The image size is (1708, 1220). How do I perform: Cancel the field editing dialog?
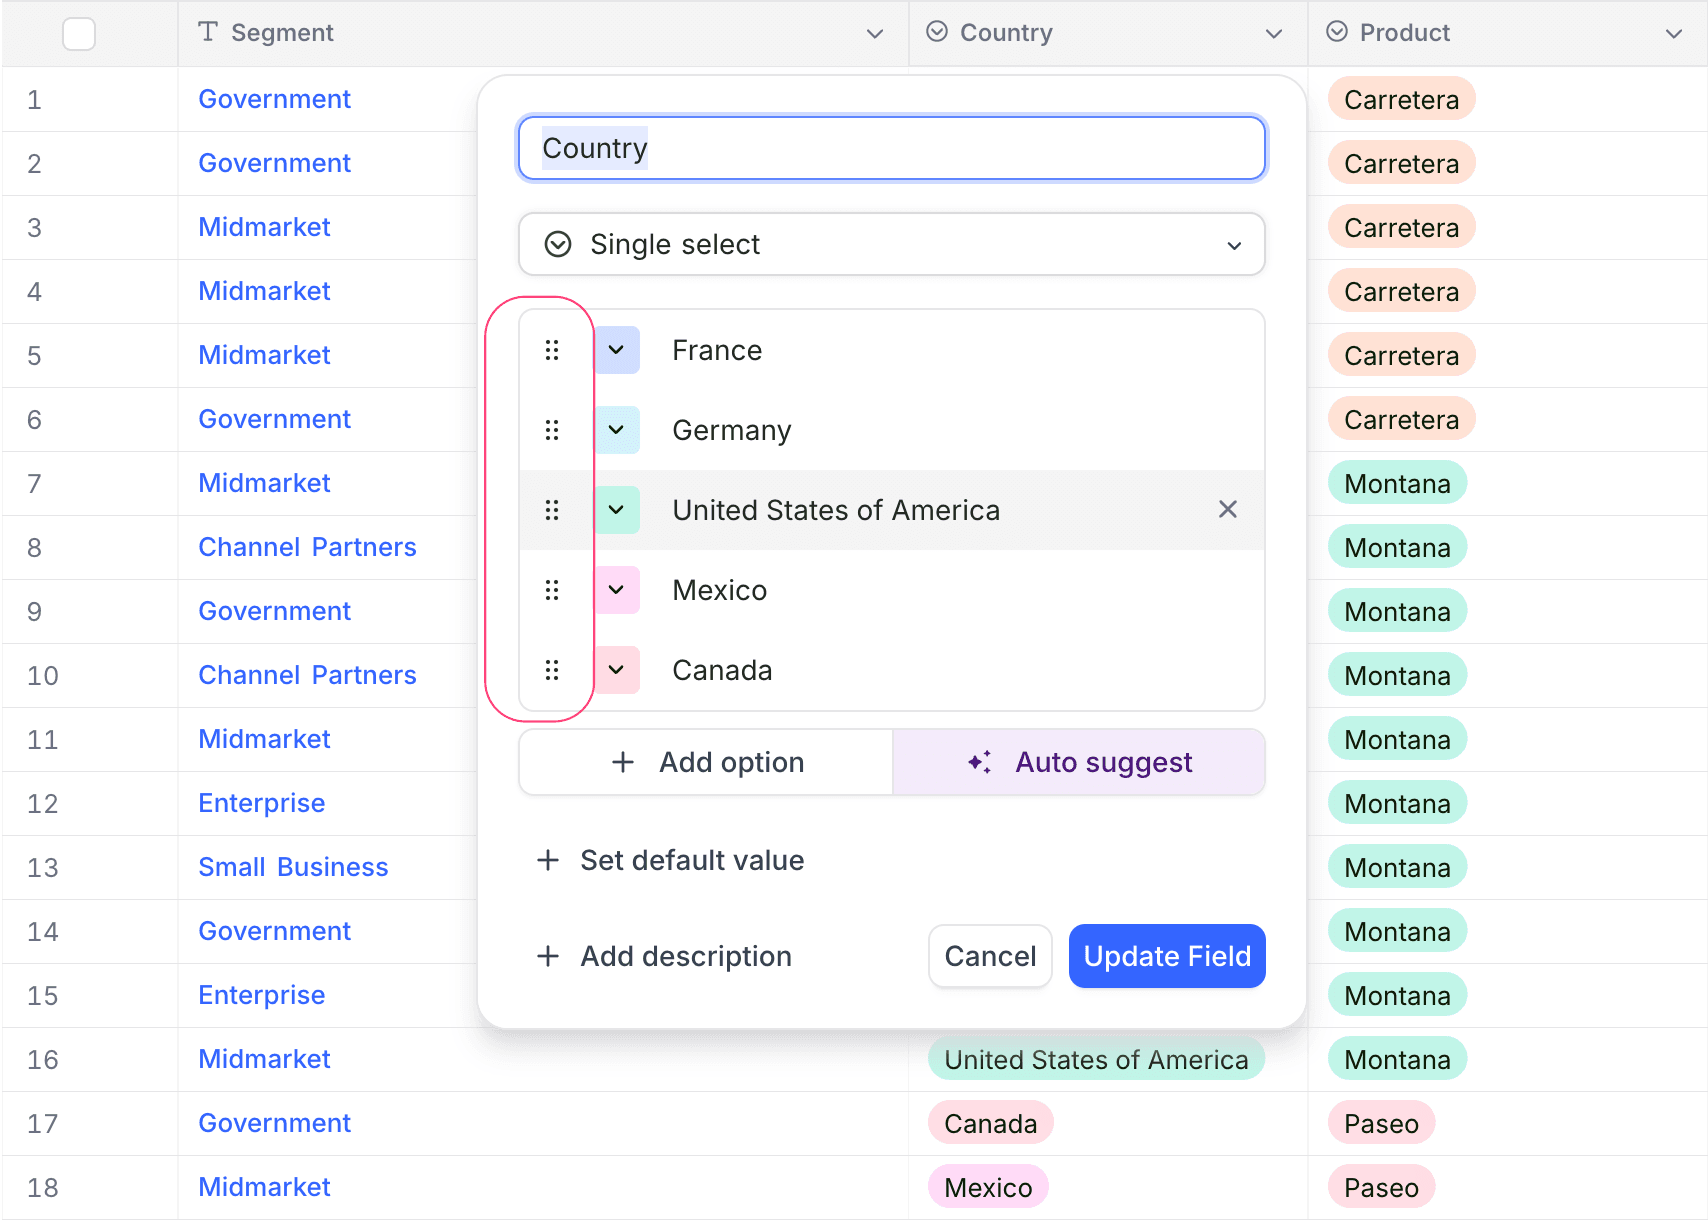pos(989,956)
